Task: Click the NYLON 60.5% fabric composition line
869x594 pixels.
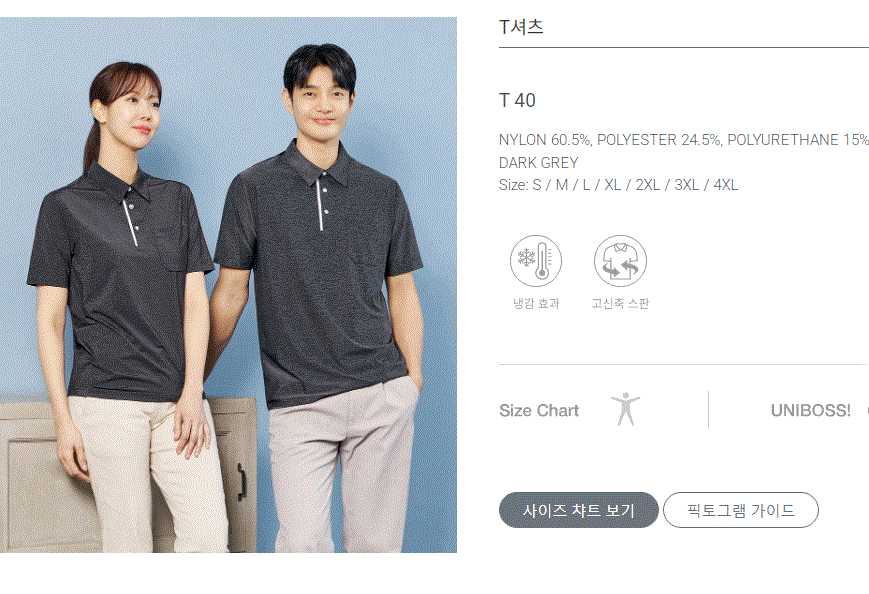Action: pos(683,140)
